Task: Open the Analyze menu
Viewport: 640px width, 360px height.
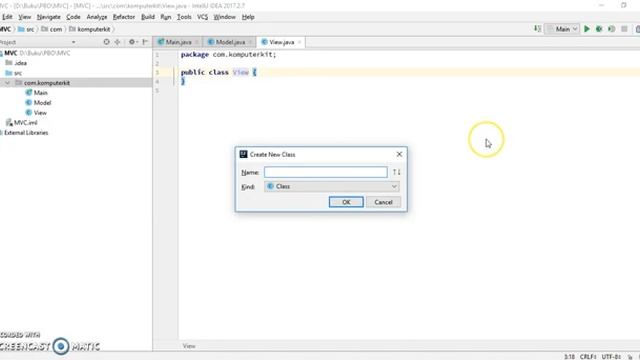Action: [x=97, y=17]
